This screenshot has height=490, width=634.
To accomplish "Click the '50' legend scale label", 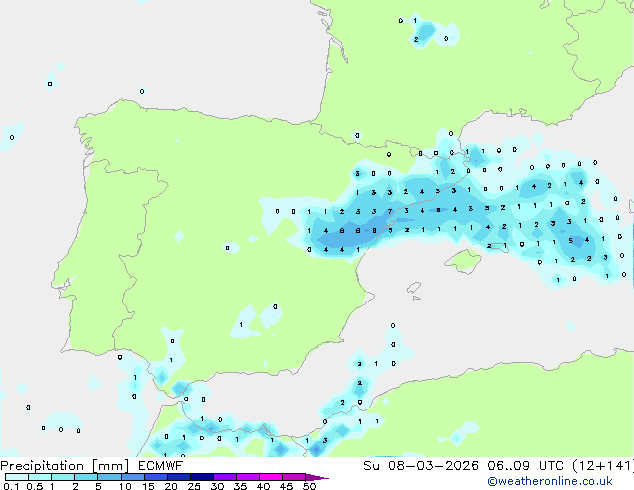I will 309,486.
